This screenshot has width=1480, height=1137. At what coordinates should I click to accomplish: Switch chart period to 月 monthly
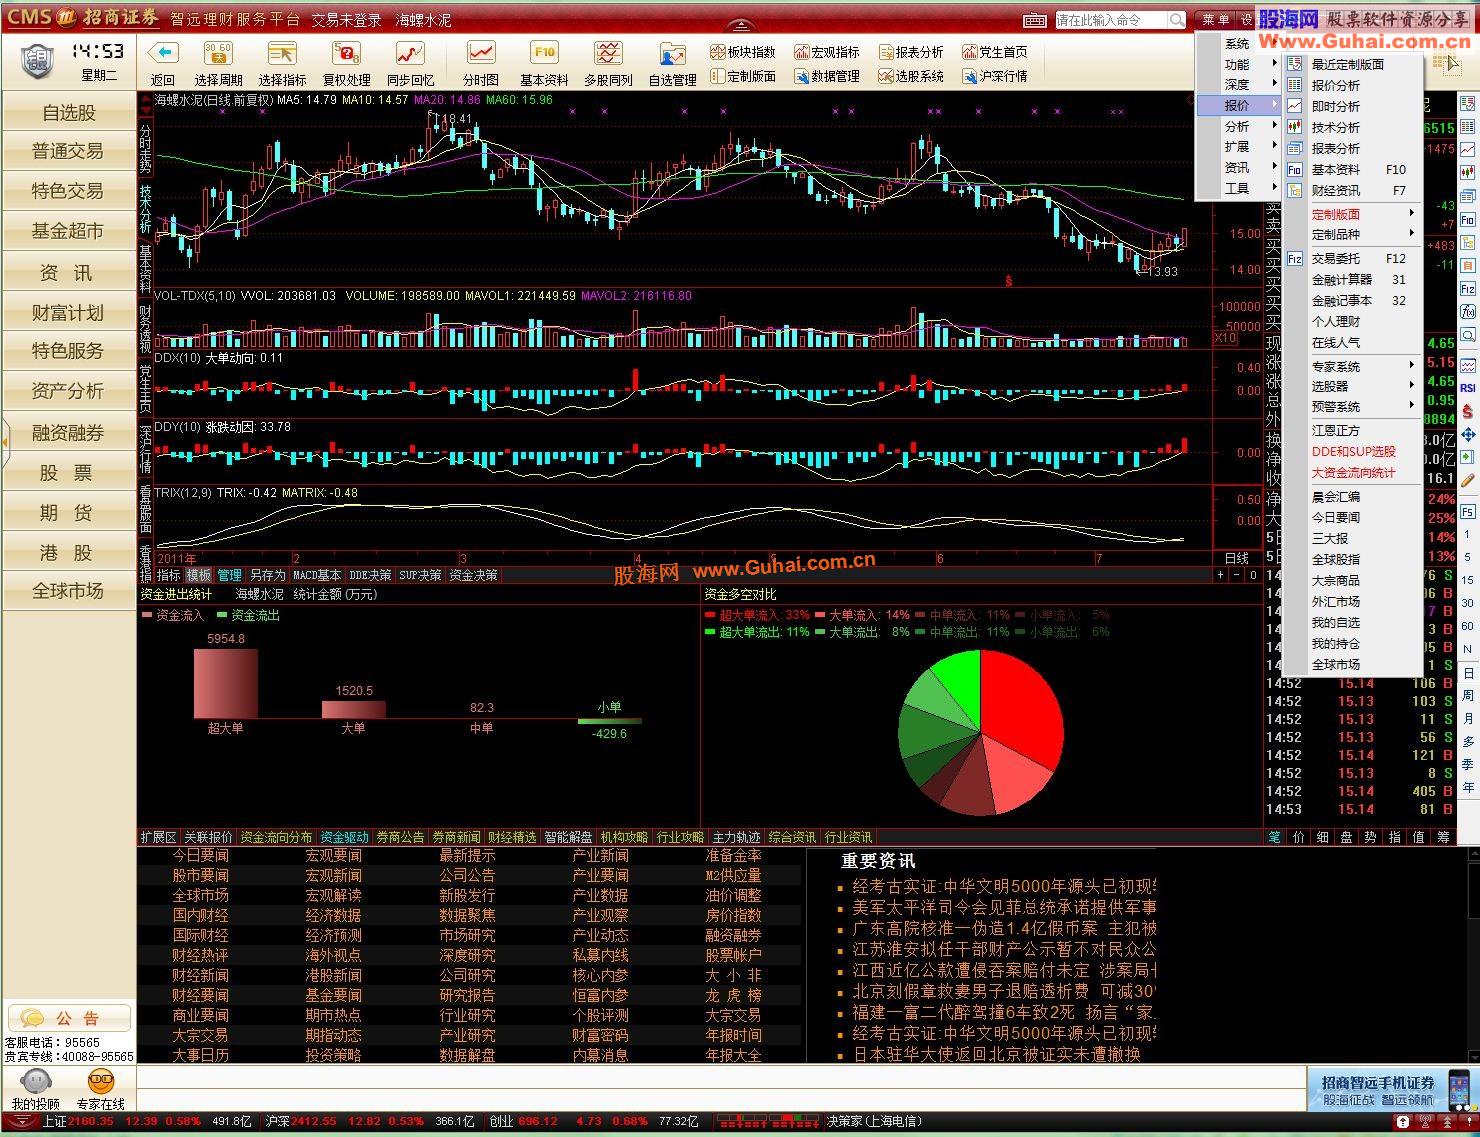click(x=1468, y=718)
